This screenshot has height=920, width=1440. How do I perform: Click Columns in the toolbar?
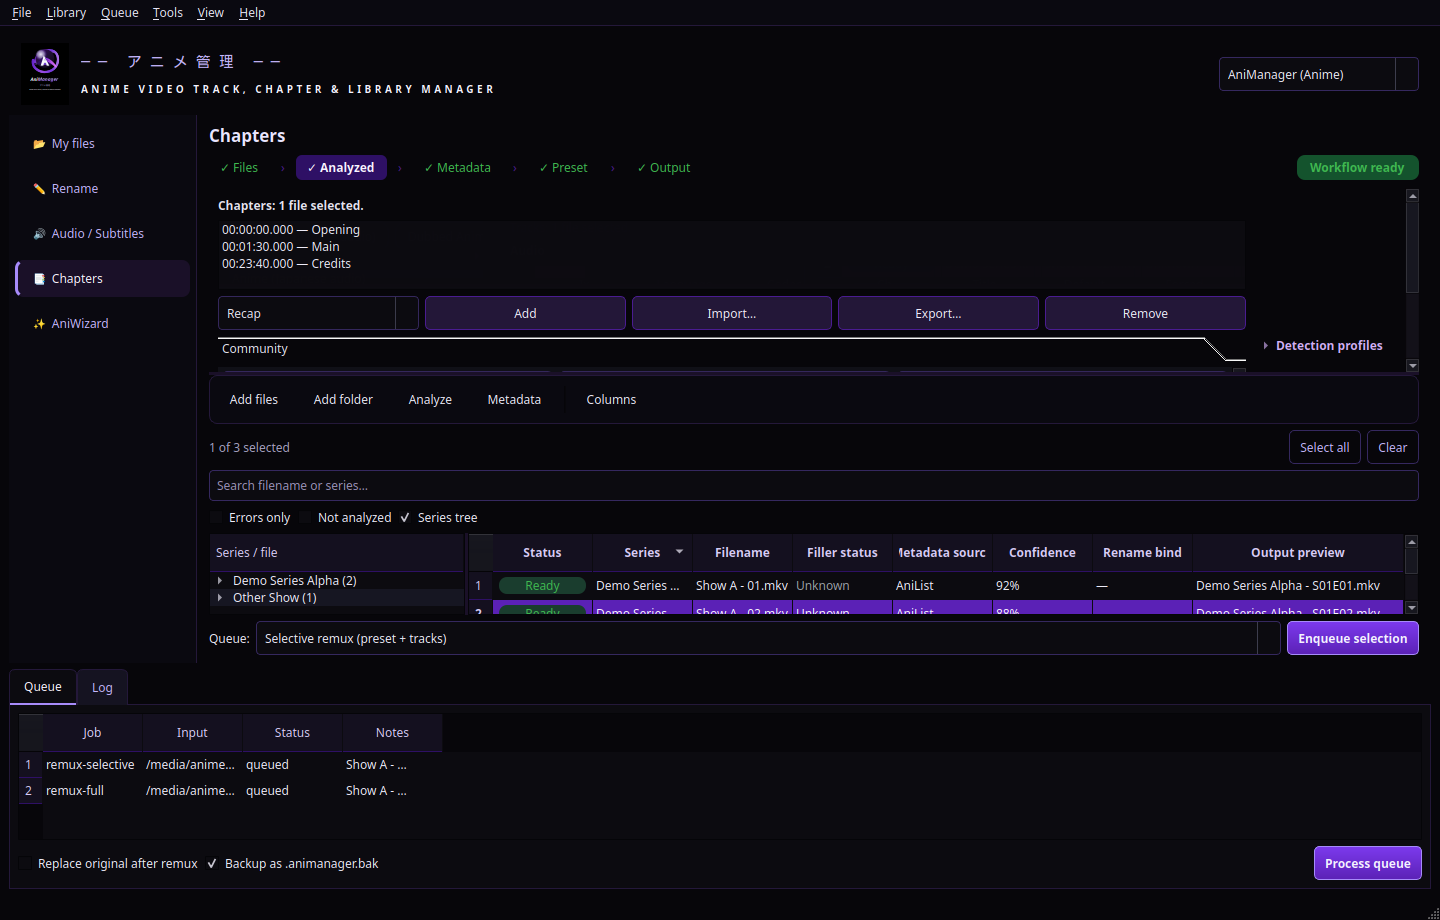611,400
